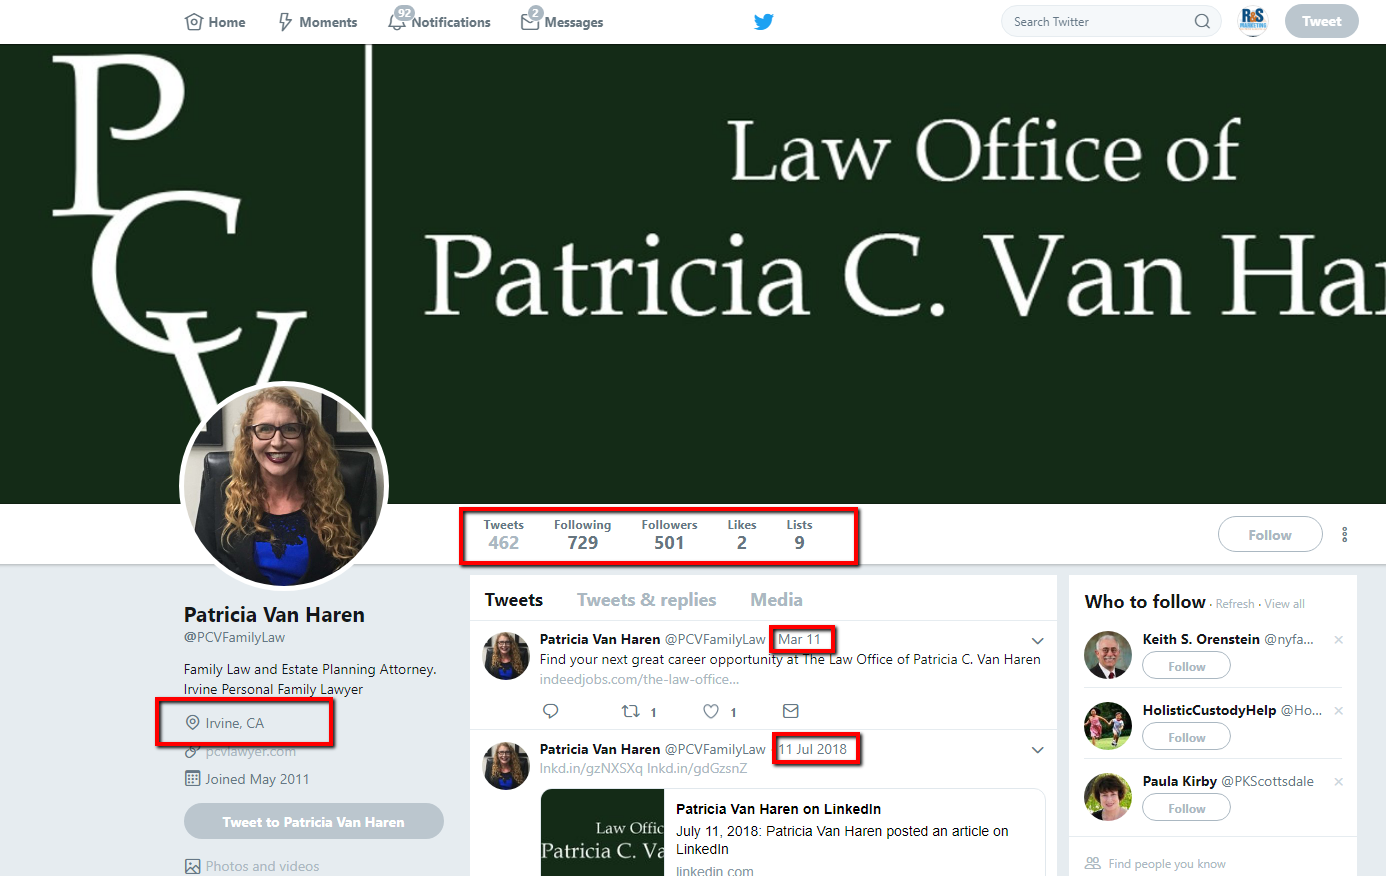1386x876 pixels.
Task: Click Paula Kirby's avatar
Action: coord(1108,797)
